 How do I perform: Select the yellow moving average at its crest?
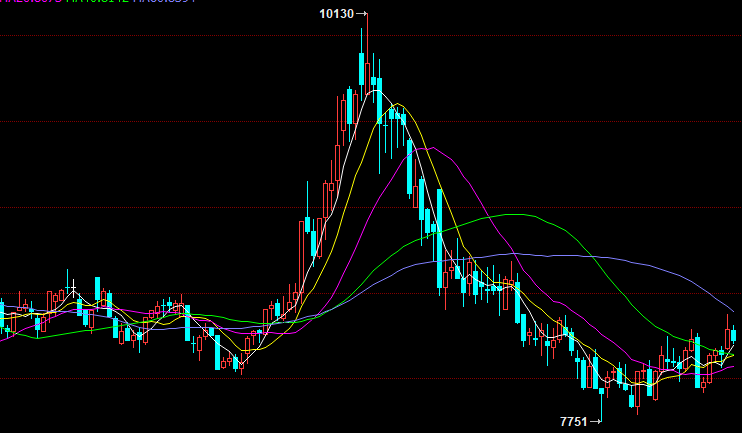[399, 104]
